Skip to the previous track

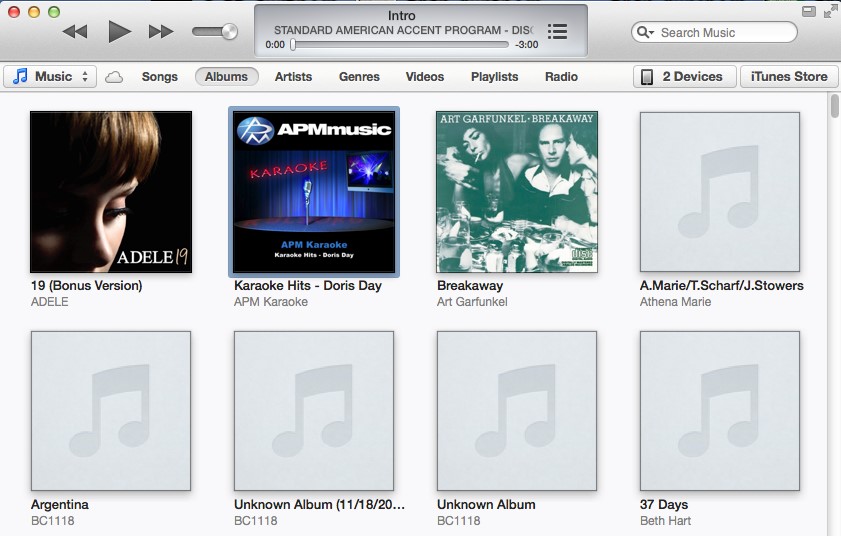pyautogui.click(x=75, y=32)
